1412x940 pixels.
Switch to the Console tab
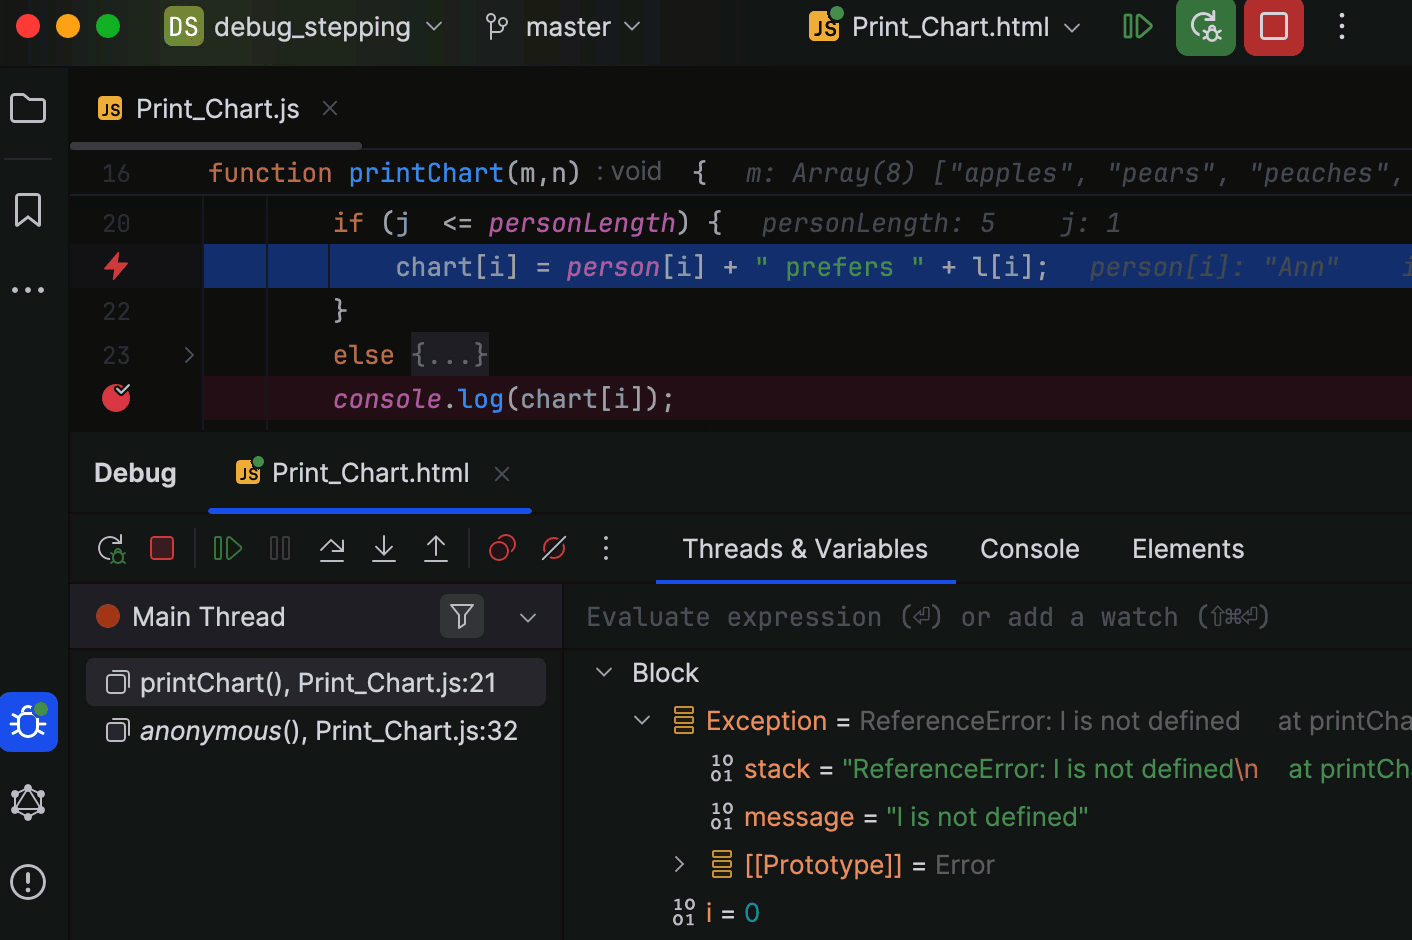(1029, 549)
